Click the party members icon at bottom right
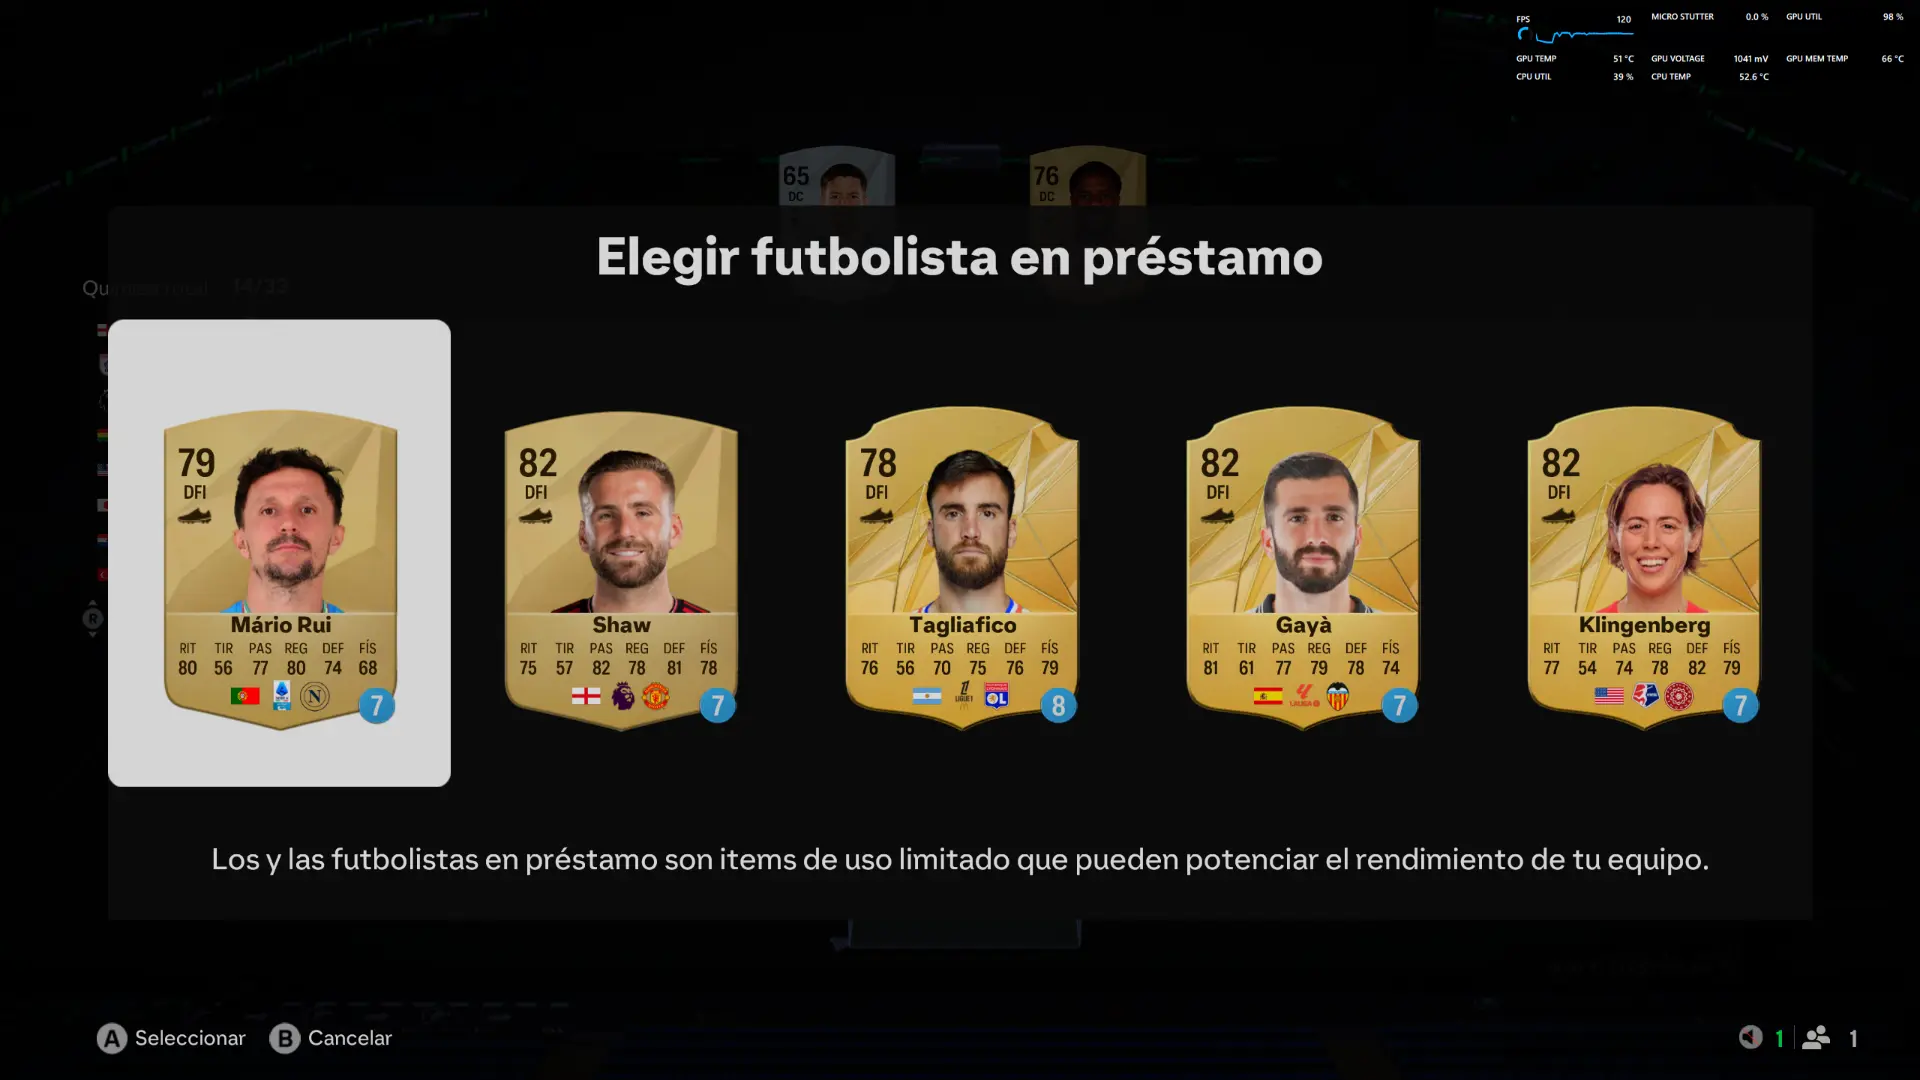This screenshot has height=1080, width=1920. tap(1816, 1038)
